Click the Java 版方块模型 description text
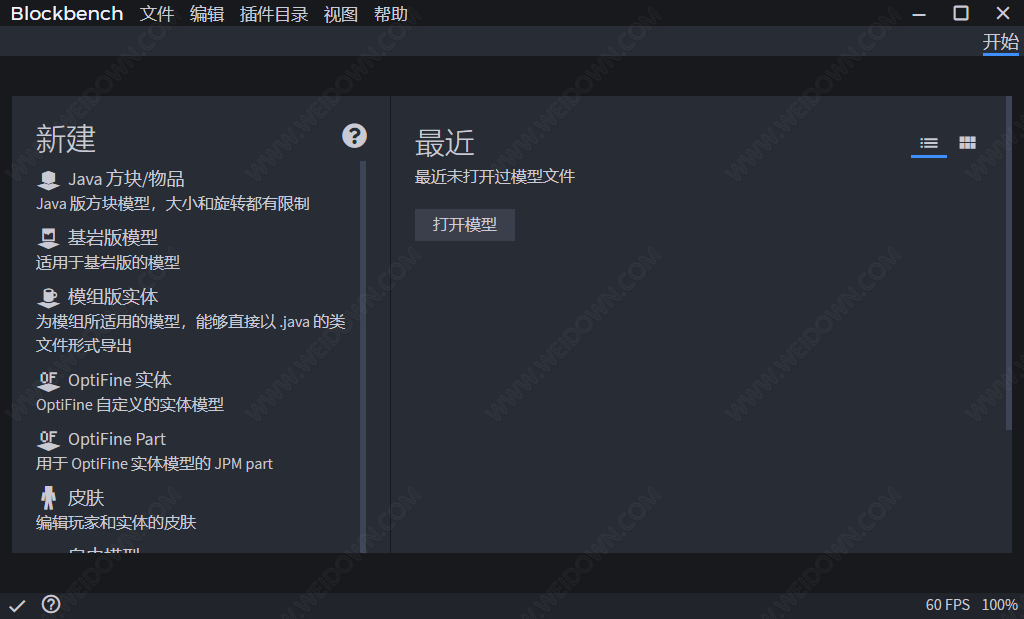 click(172, 204)
